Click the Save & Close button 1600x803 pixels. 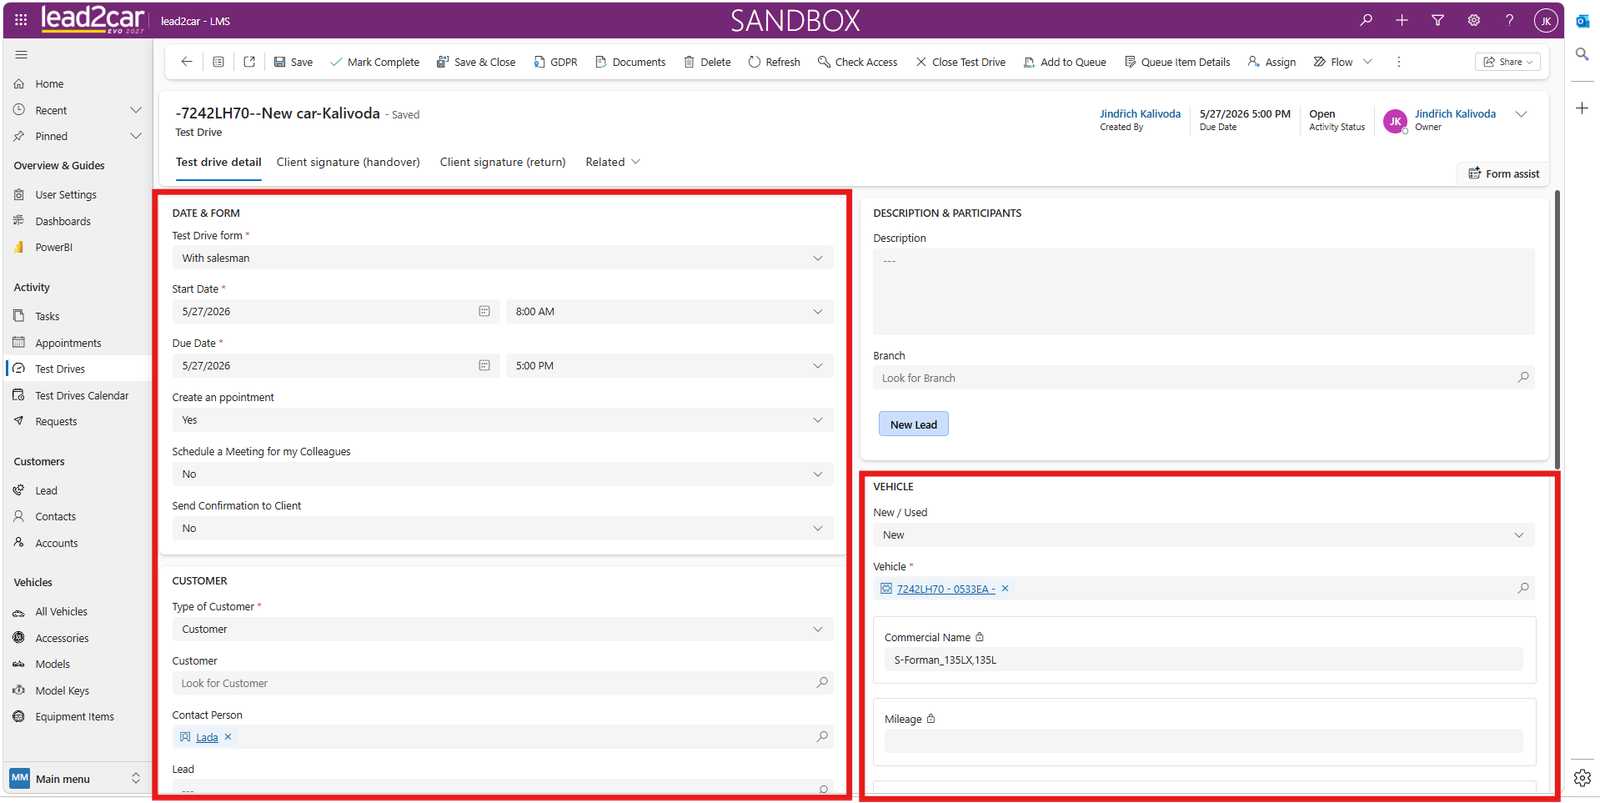pyautogui.click(x=476, y=62)
